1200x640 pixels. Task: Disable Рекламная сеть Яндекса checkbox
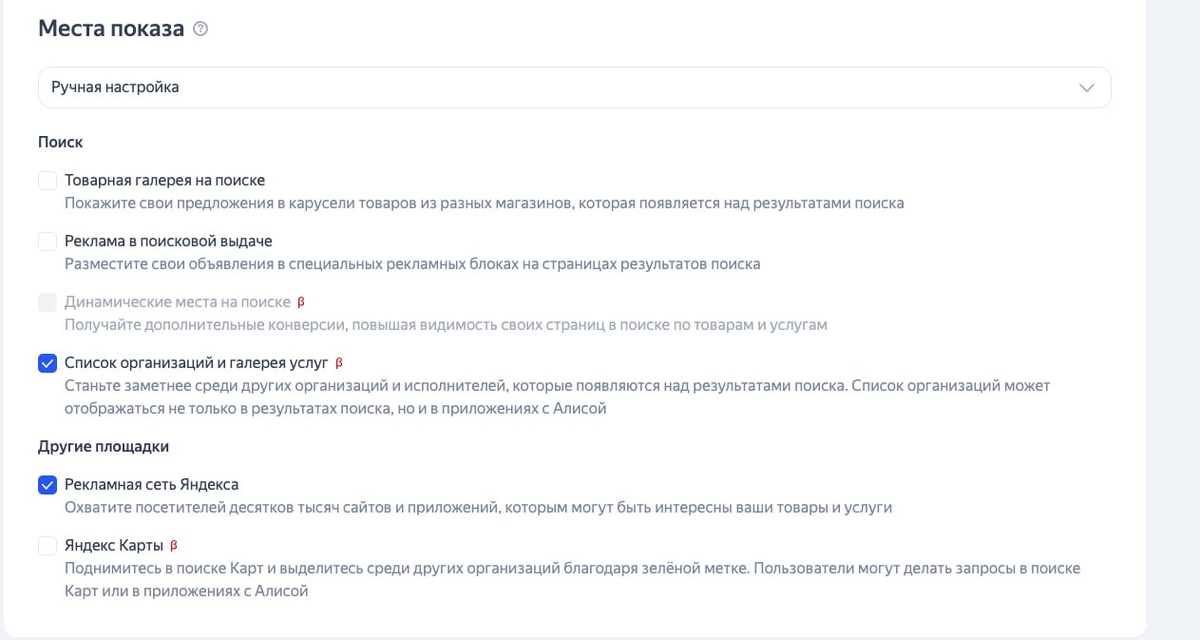tap(47, 485)
